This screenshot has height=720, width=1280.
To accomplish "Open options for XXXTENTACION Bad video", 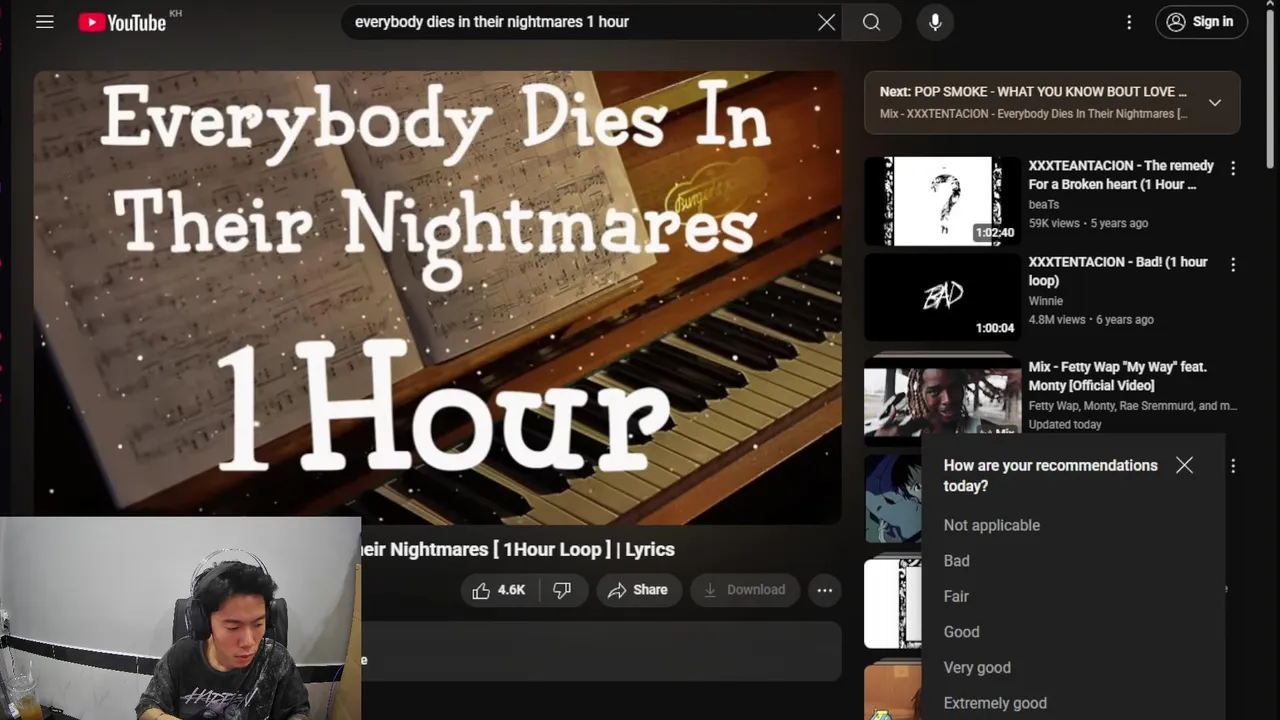I will click(1233, 265).
